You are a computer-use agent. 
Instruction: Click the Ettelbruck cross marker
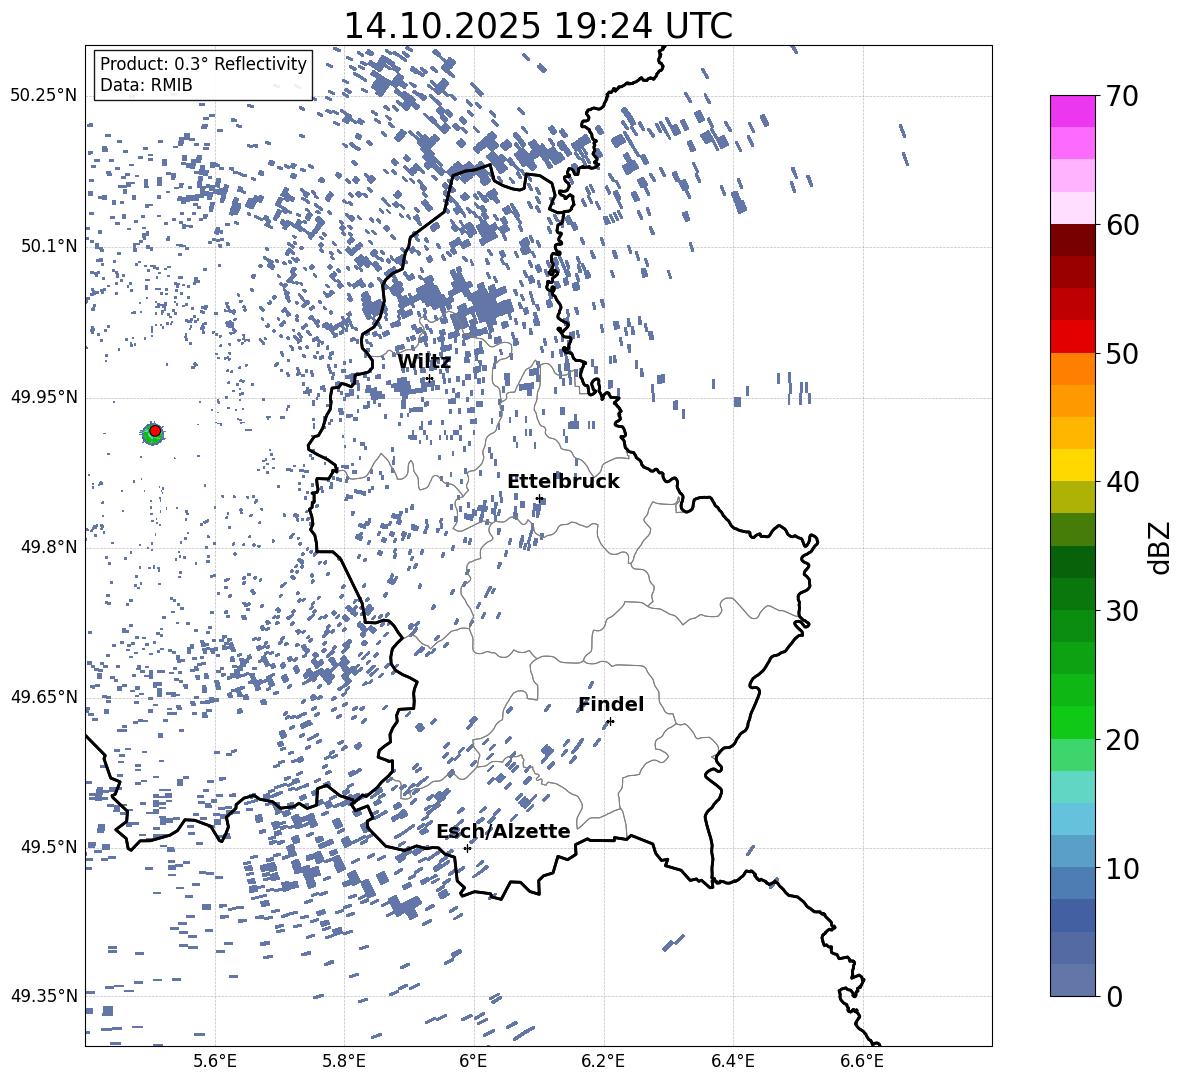coord(540,498)
